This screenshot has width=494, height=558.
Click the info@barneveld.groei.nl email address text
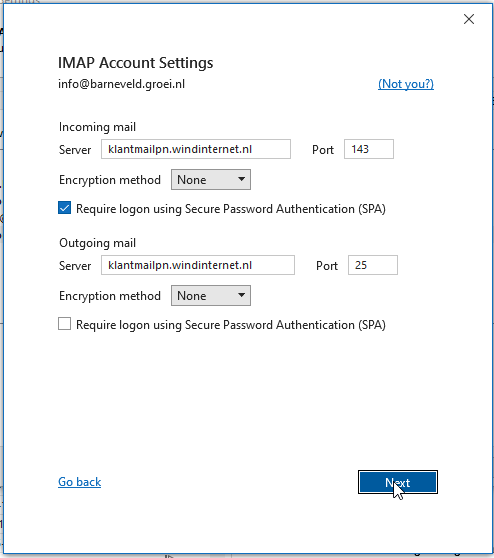pyautogui.click(x=121, y=84)
